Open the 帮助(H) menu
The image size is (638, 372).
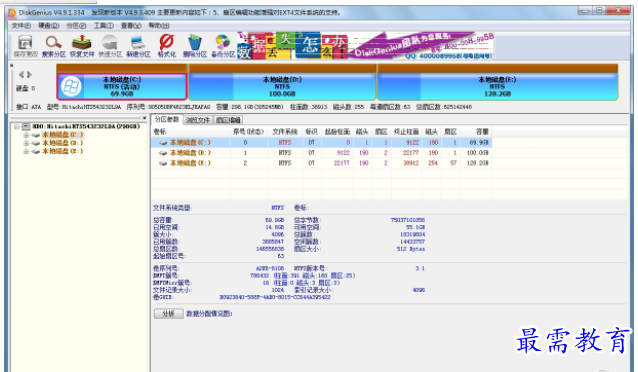click(159, 26)
